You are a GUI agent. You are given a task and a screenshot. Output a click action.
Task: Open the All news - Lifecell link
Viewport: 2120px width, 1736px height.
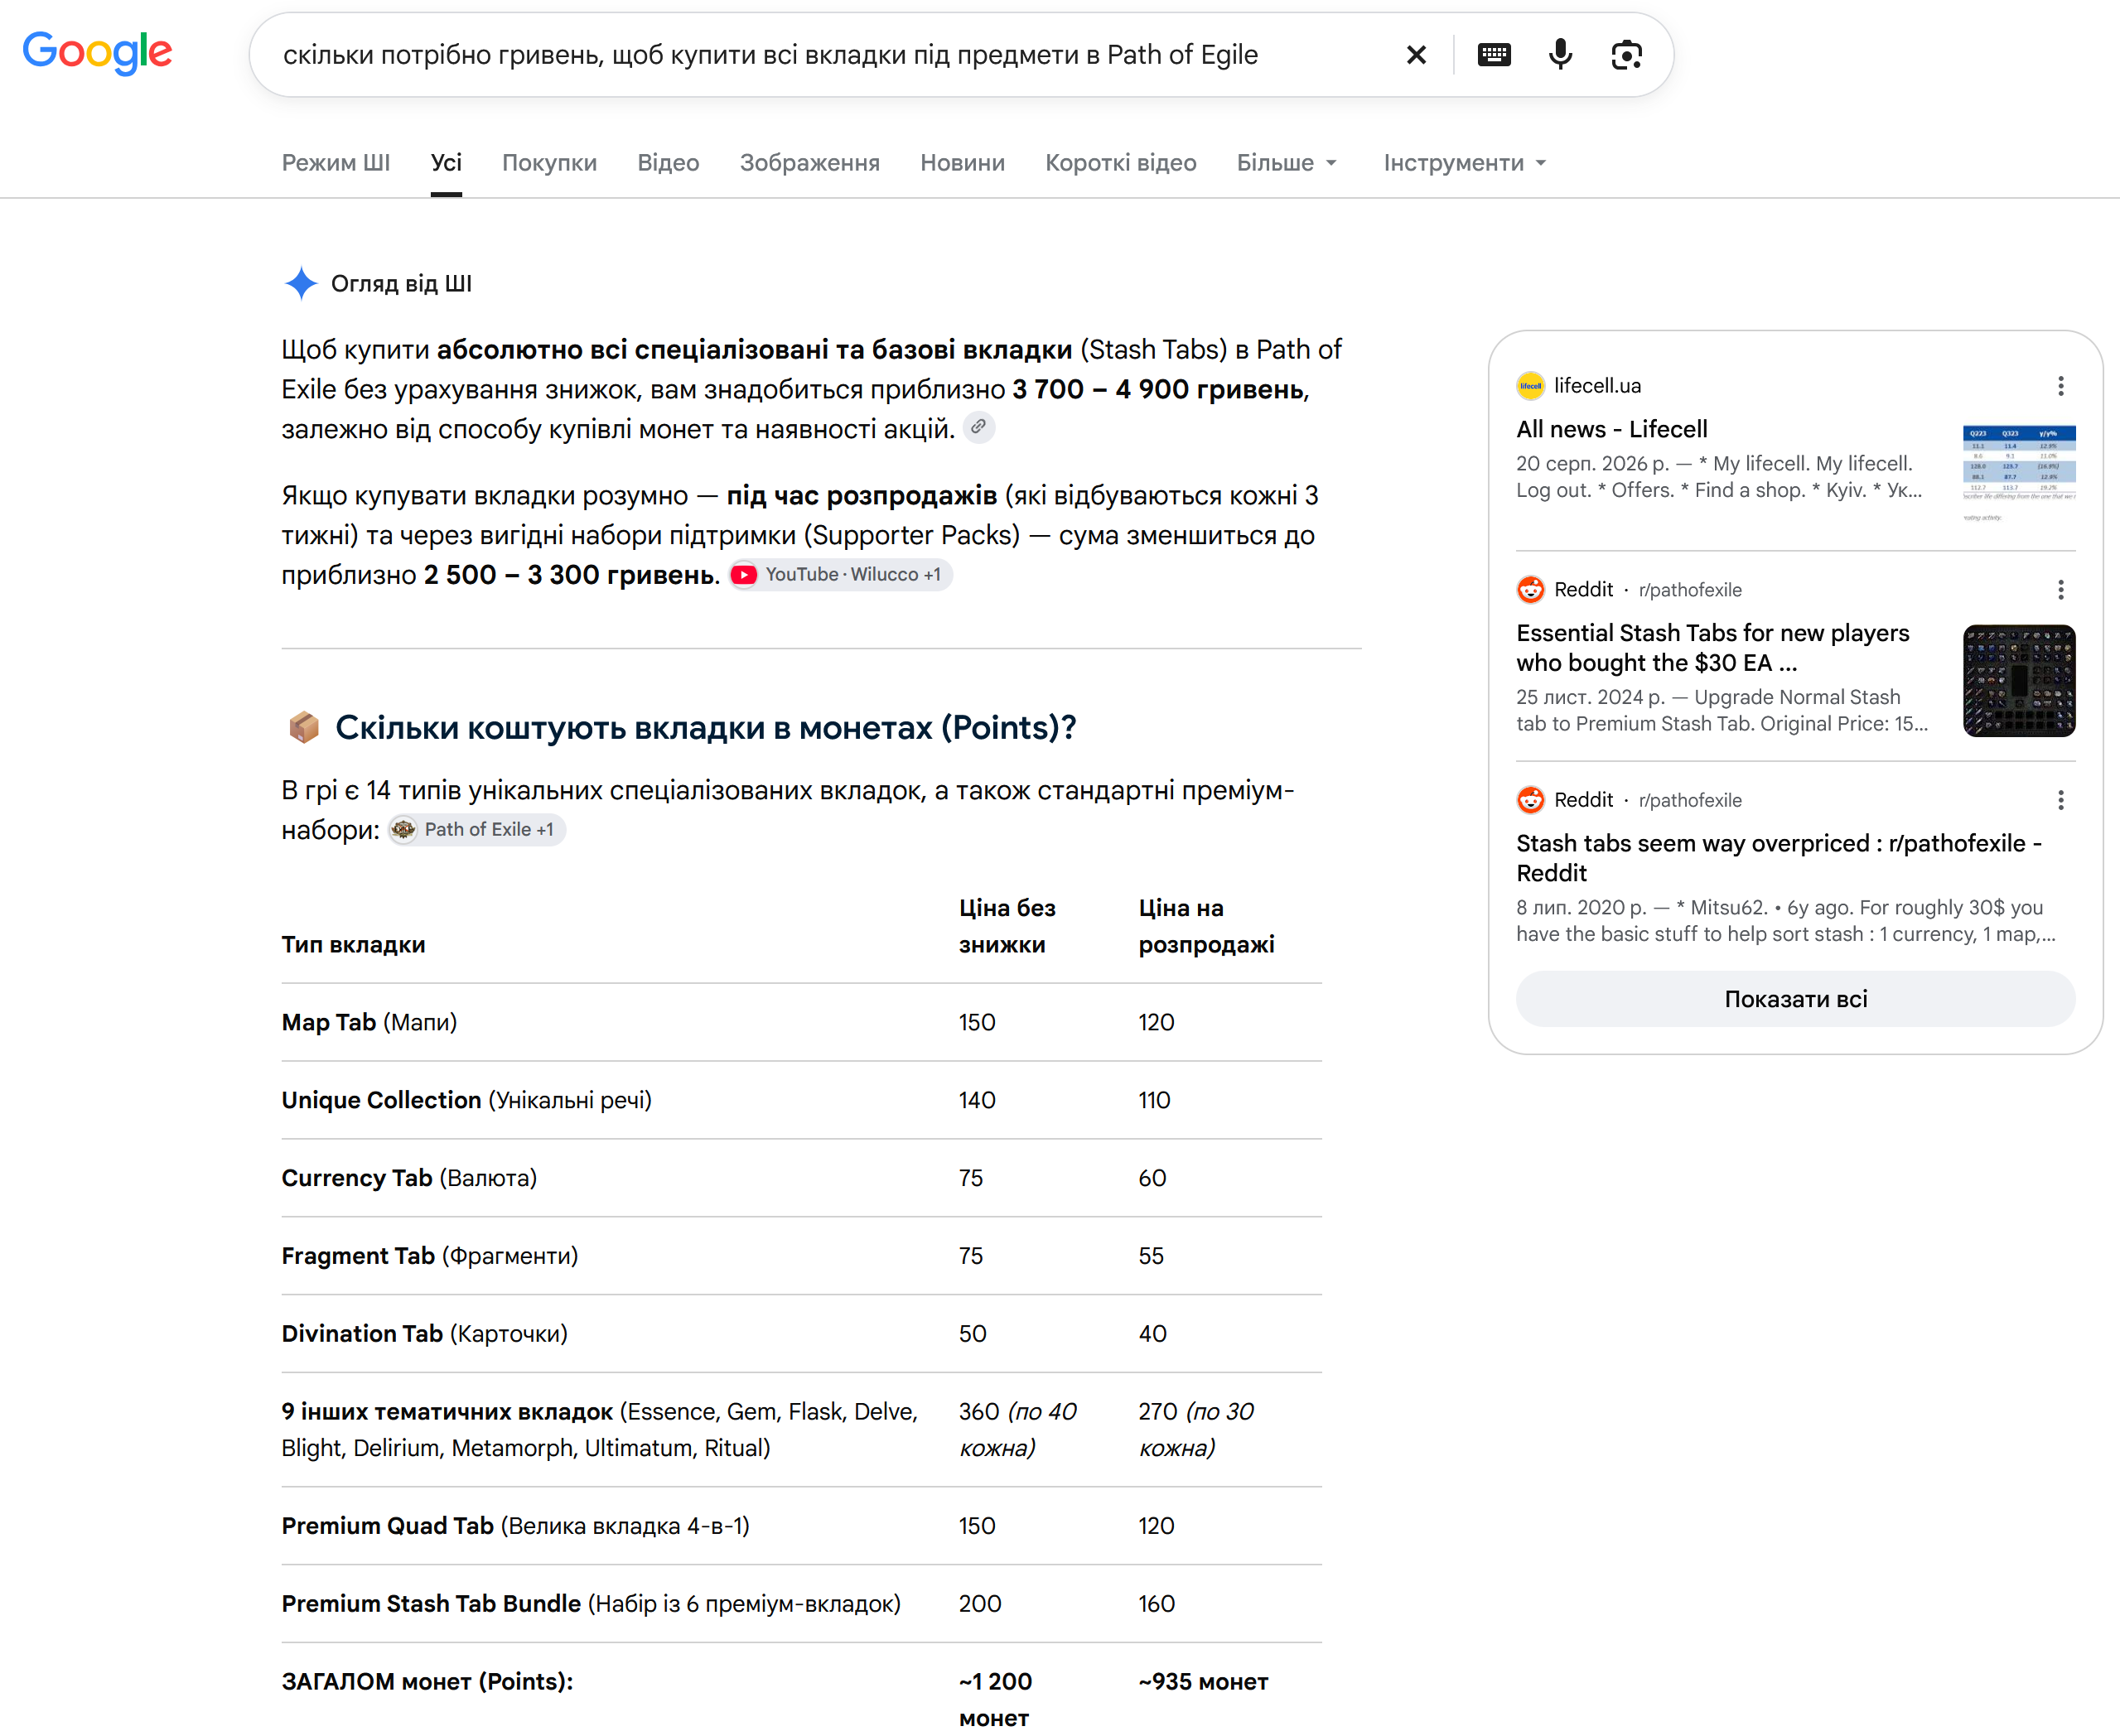(x=1612, y=429)
